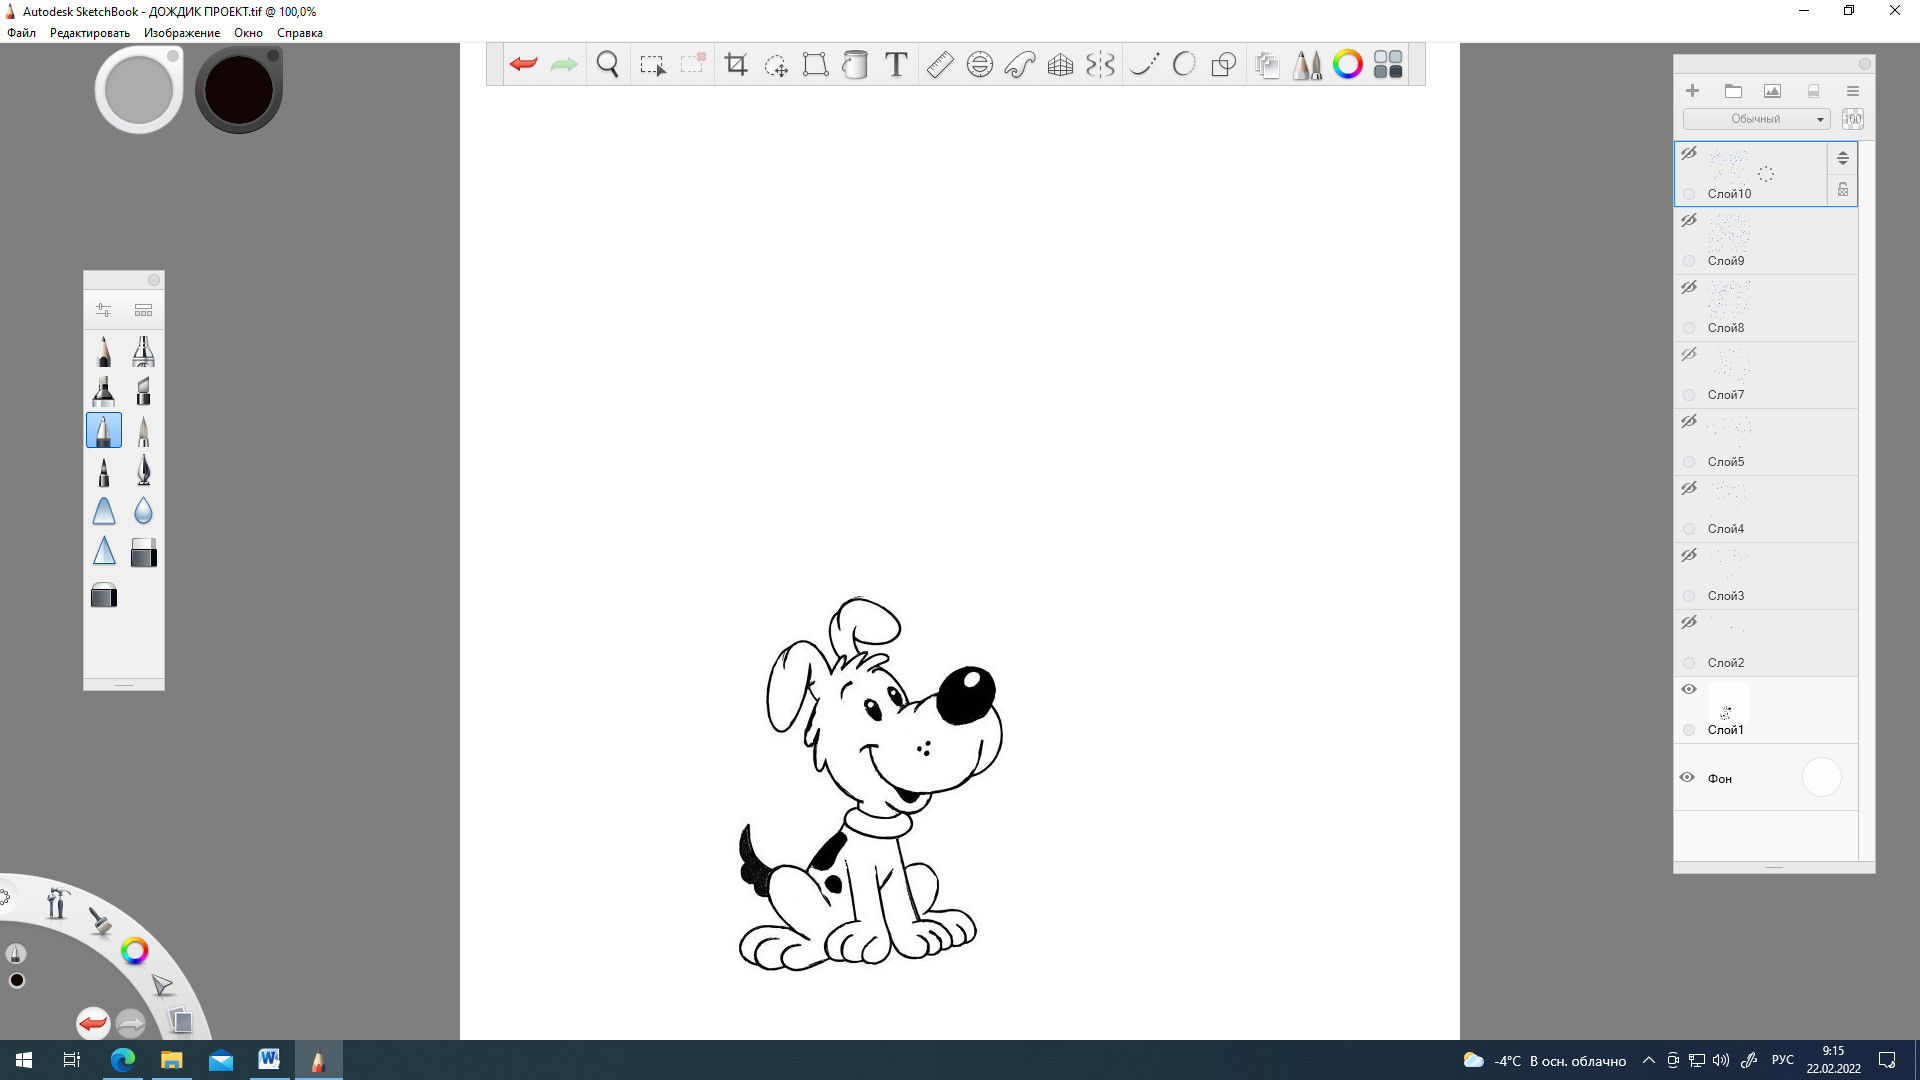Add a new layer with plus button
Screen dimensions: 1920x1080
click(x=1692, y=91)
